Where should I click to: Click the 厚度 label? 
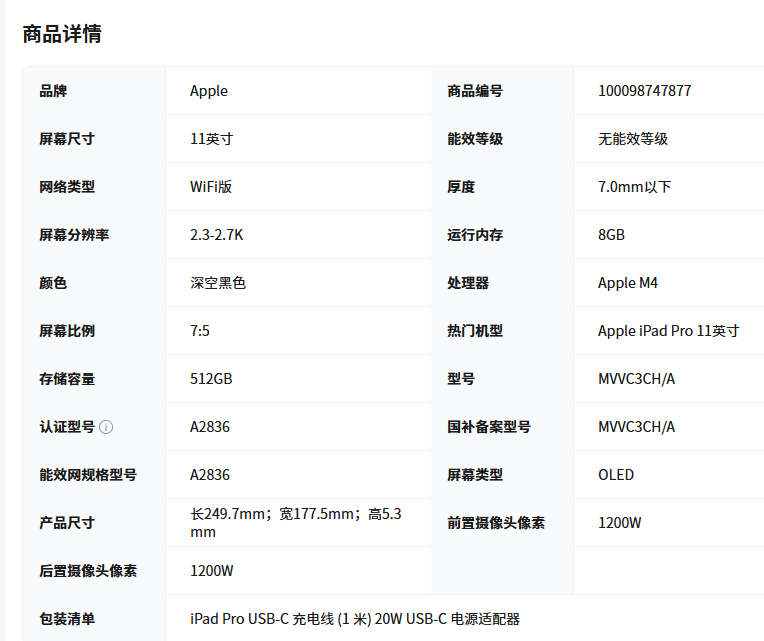tap(461, 187)
